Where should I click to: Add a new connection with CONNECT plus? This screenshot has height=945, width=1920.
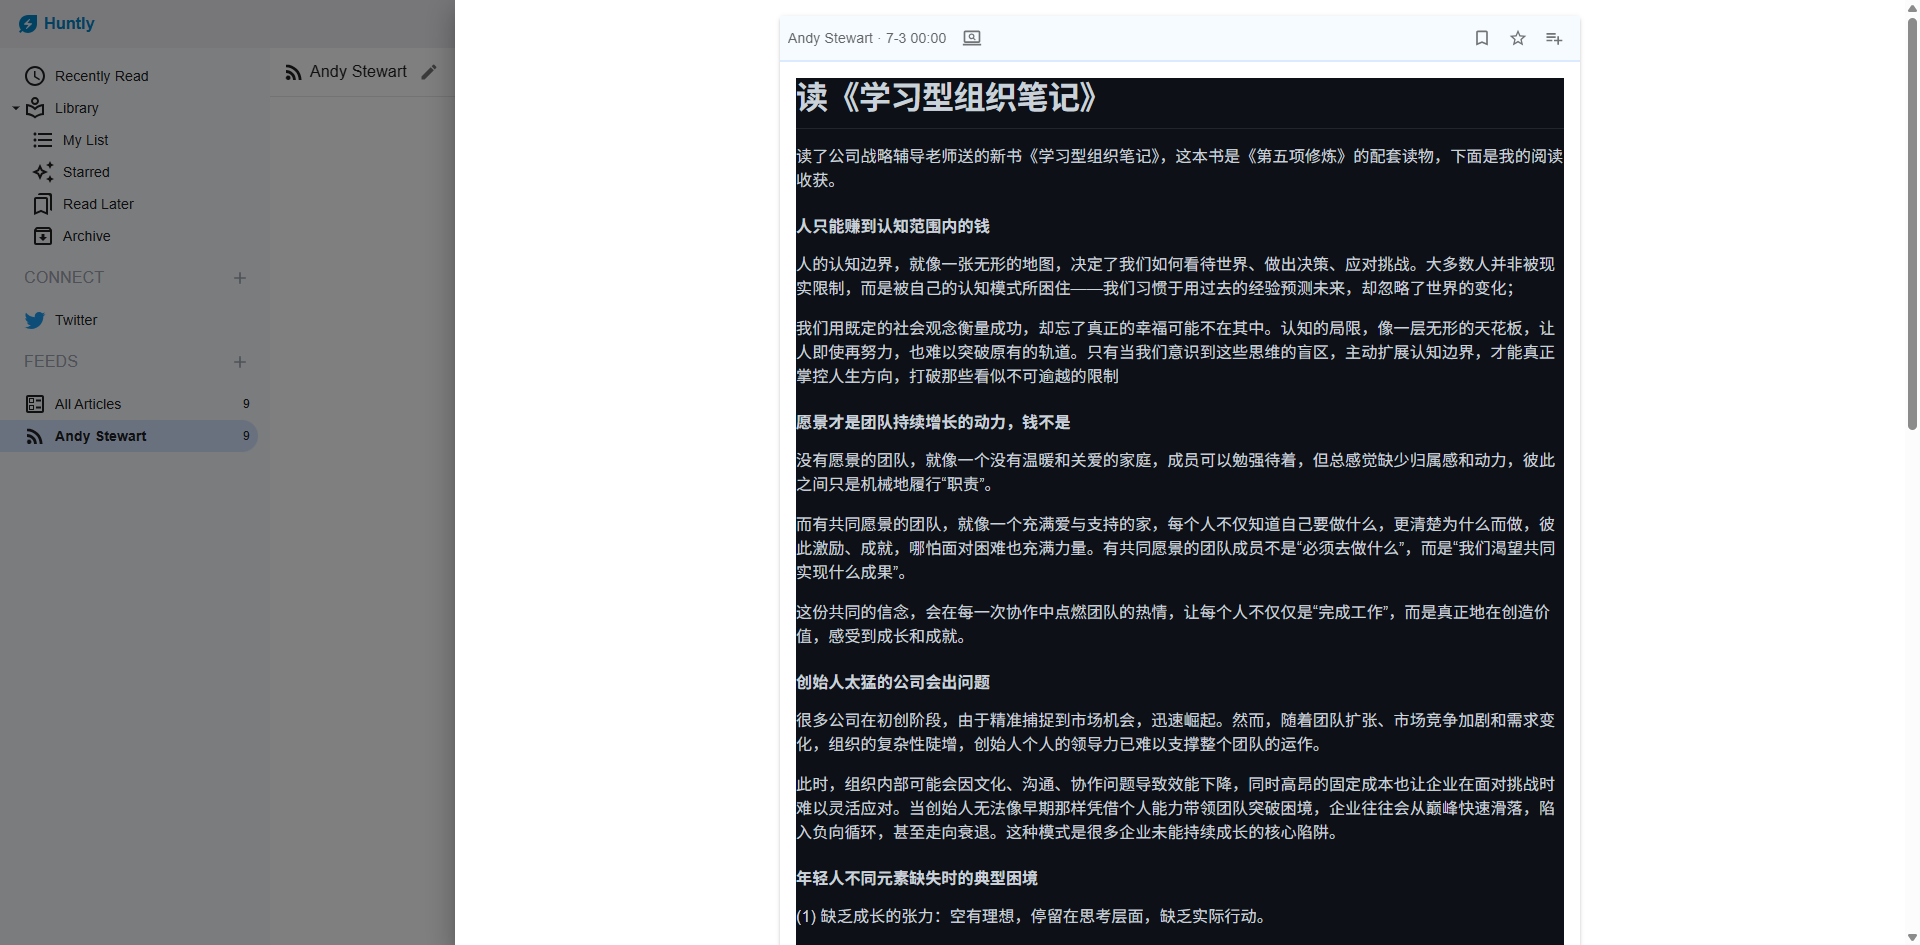[240, 278]
